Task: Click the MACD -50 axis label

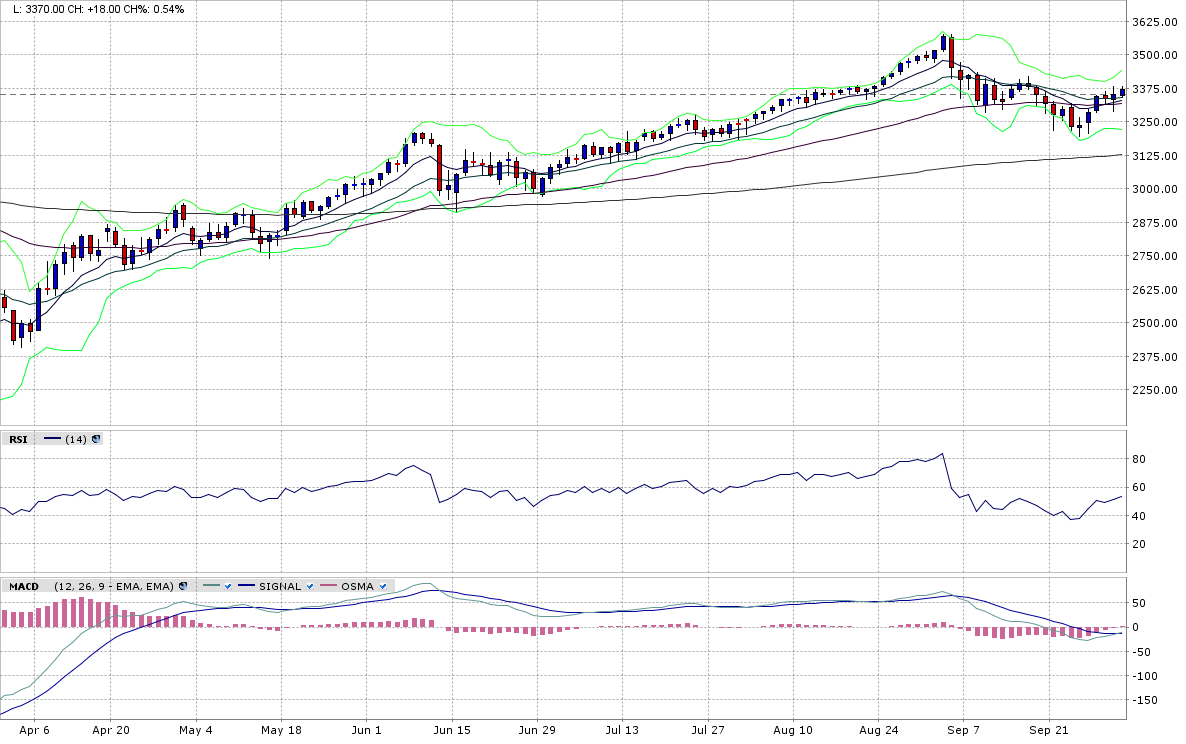Action: point(1141,652)
